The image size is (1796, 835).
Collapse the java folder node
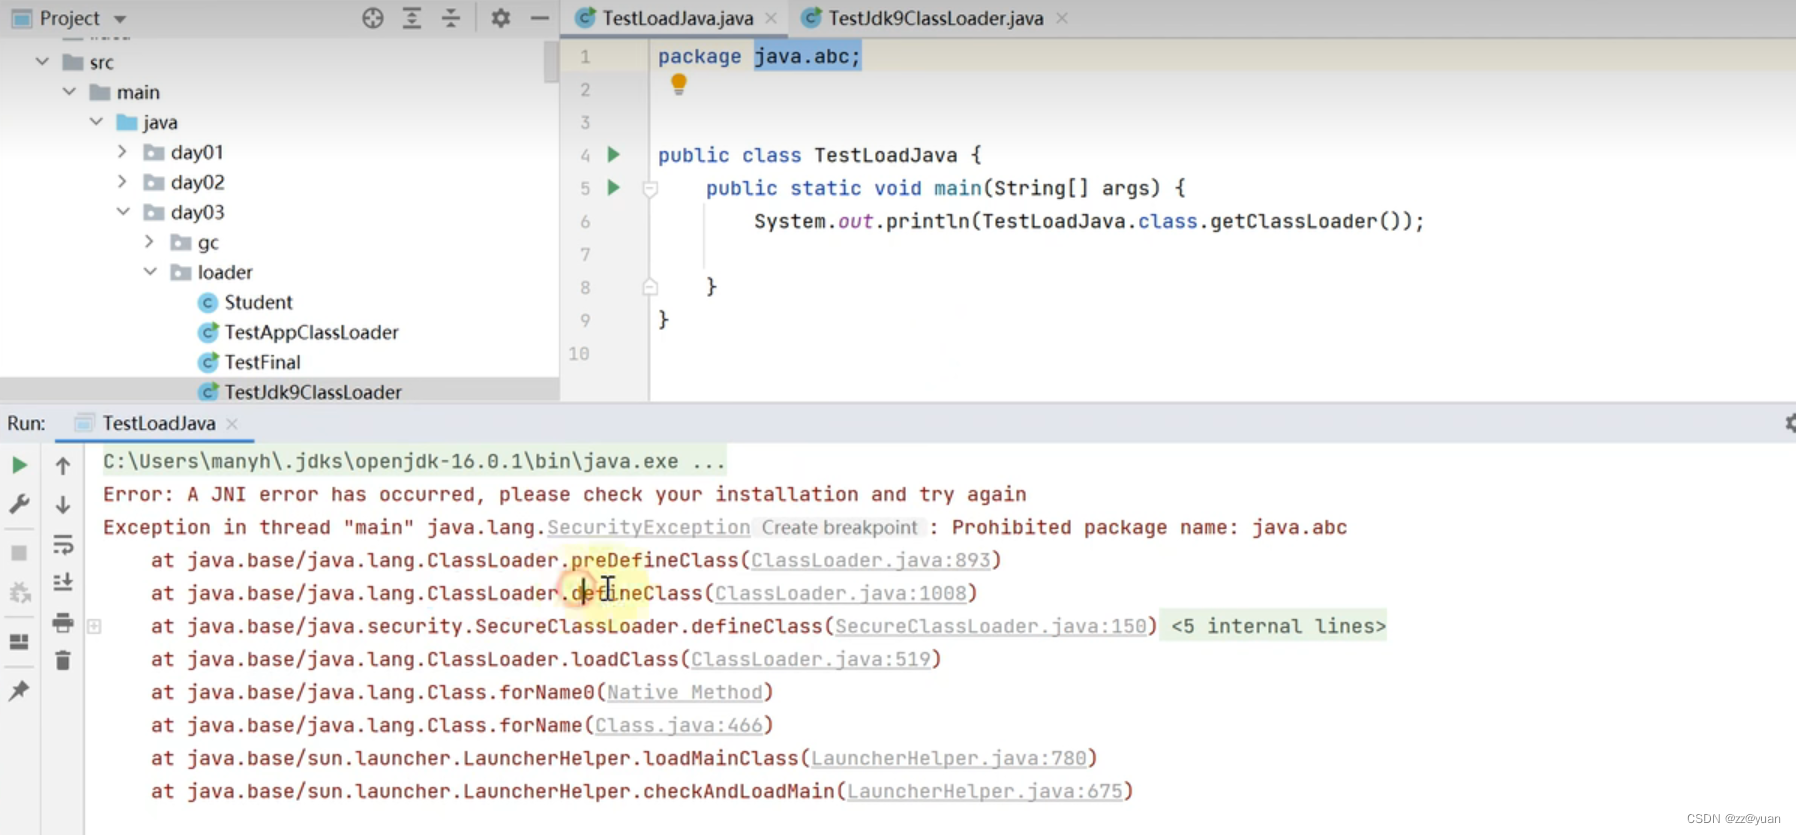pos(96,122)
